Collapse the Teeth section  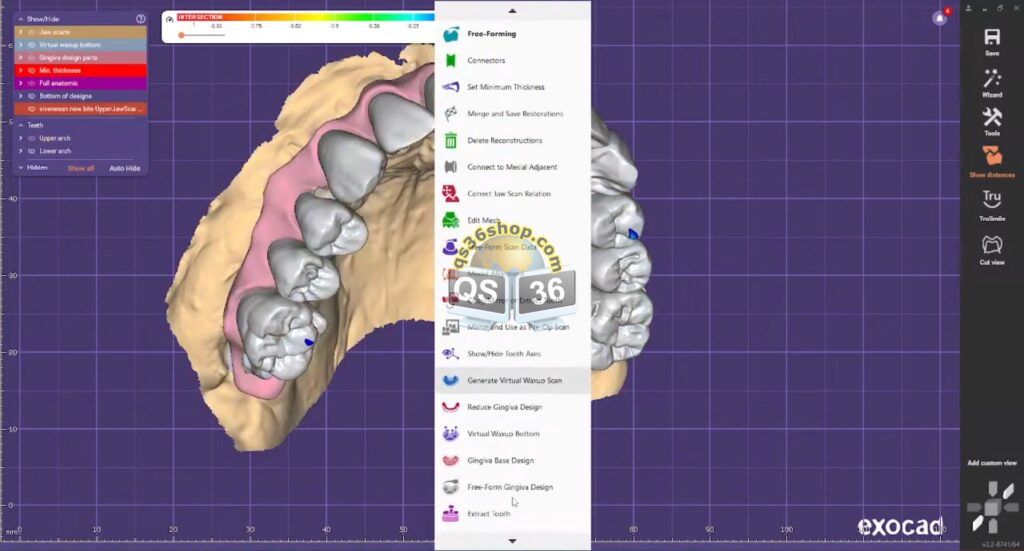(21, 125)
